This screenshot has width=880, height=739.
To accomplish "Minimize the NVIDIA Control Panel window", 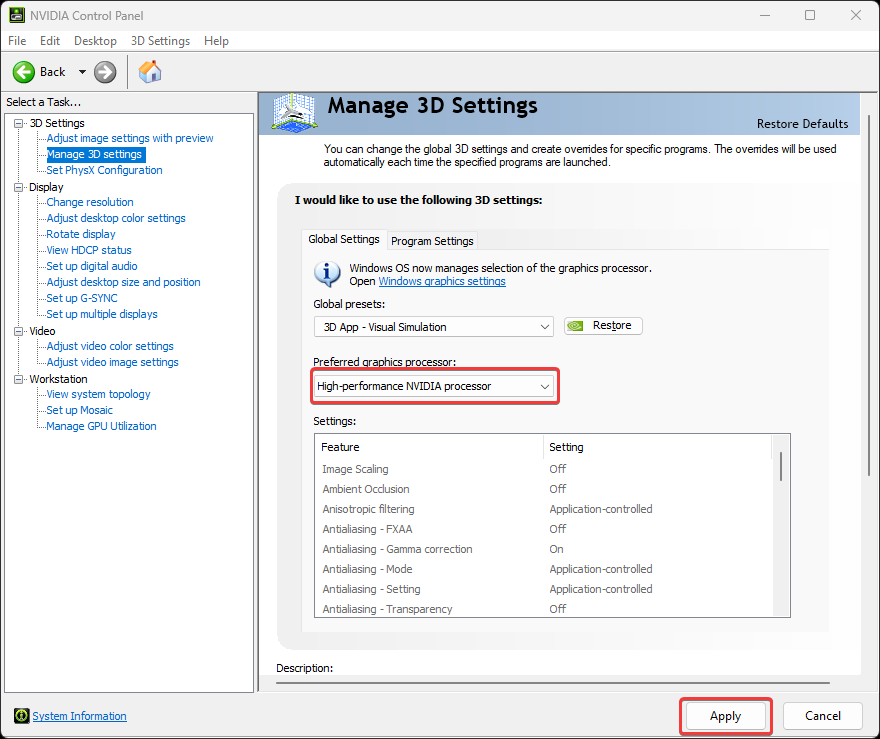I will [x=764, y=15].
